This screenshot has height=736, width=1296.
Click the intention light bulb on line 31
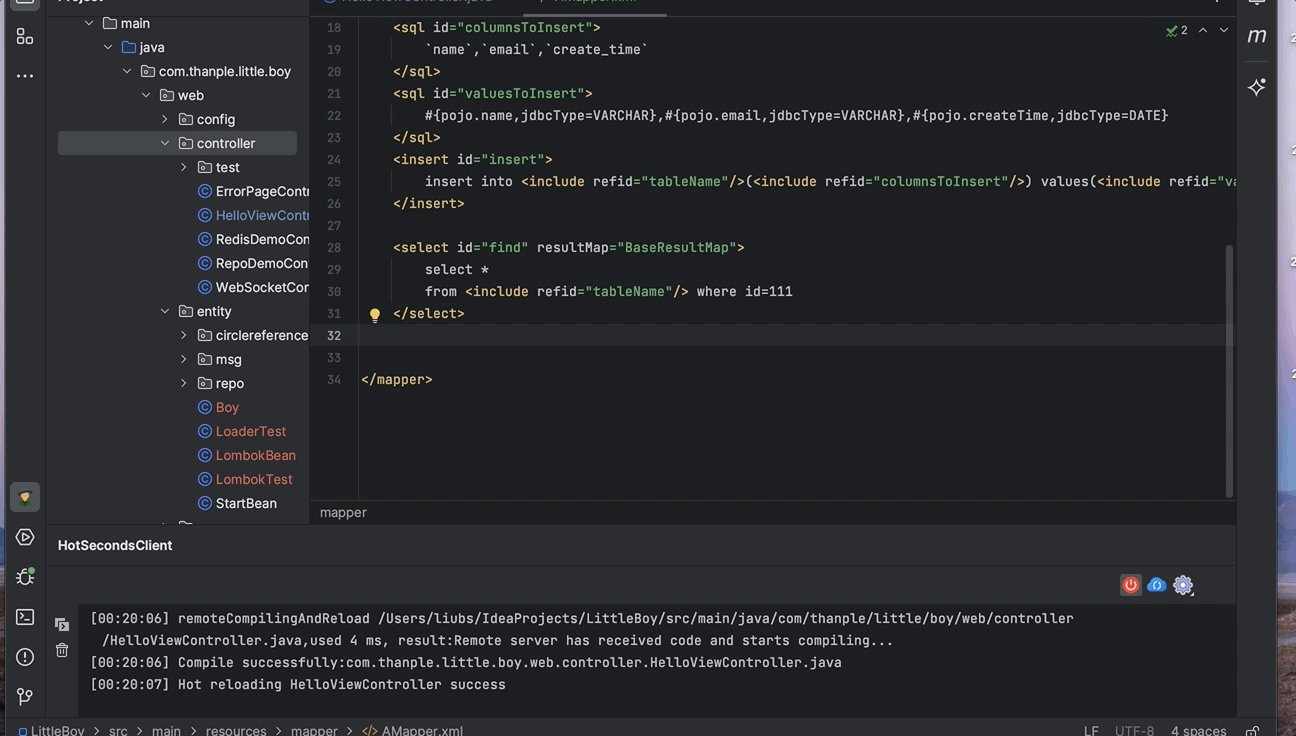click(375, 314)
